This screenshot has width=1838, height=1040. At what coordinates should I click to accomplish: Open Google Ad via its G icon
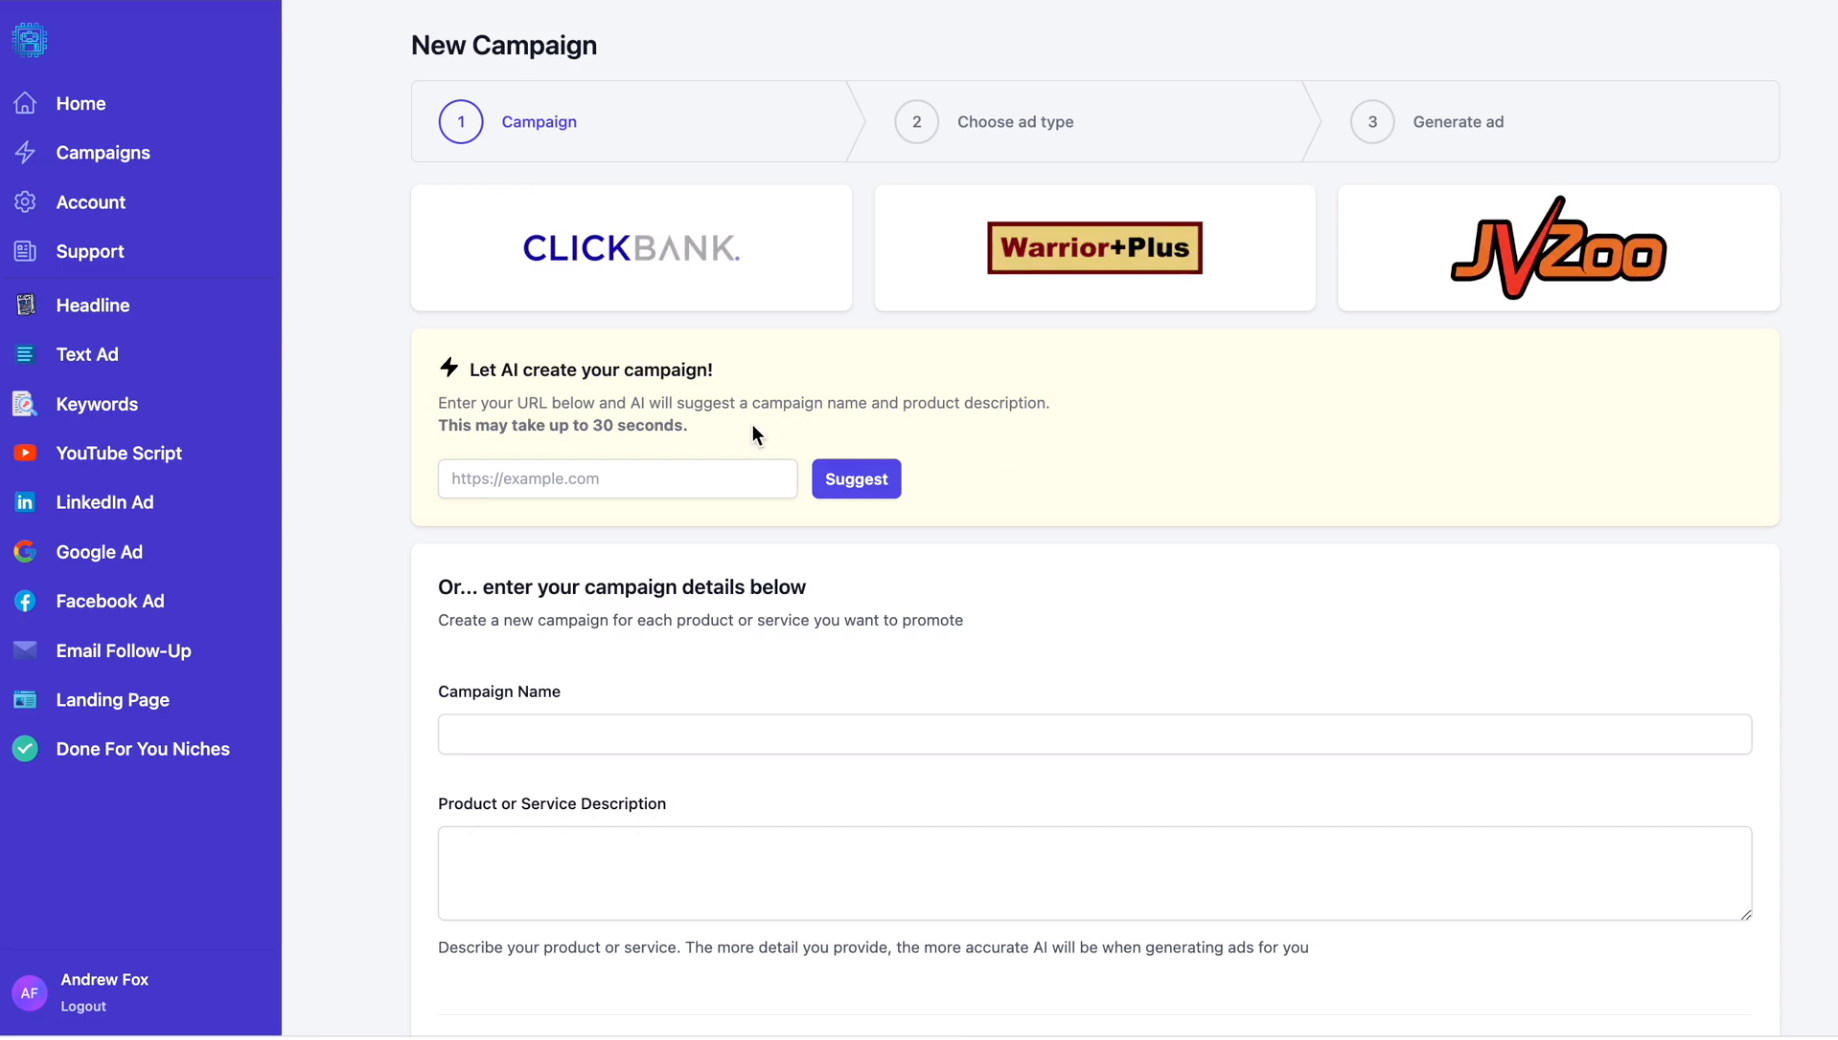25,552
